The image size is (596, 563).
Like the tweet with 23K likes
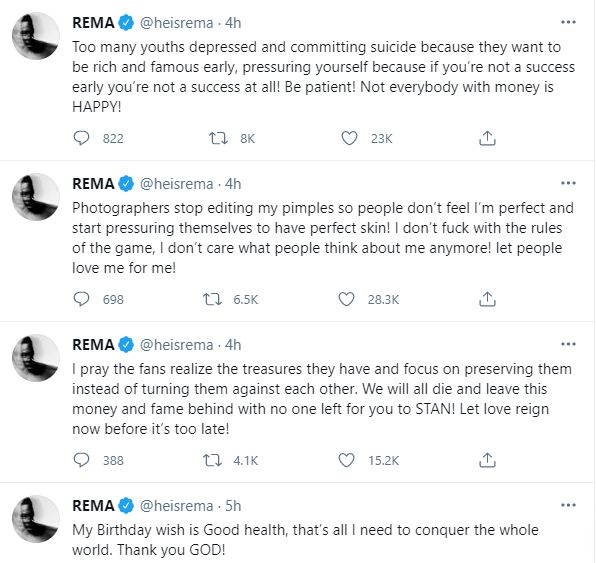[349, 138]
